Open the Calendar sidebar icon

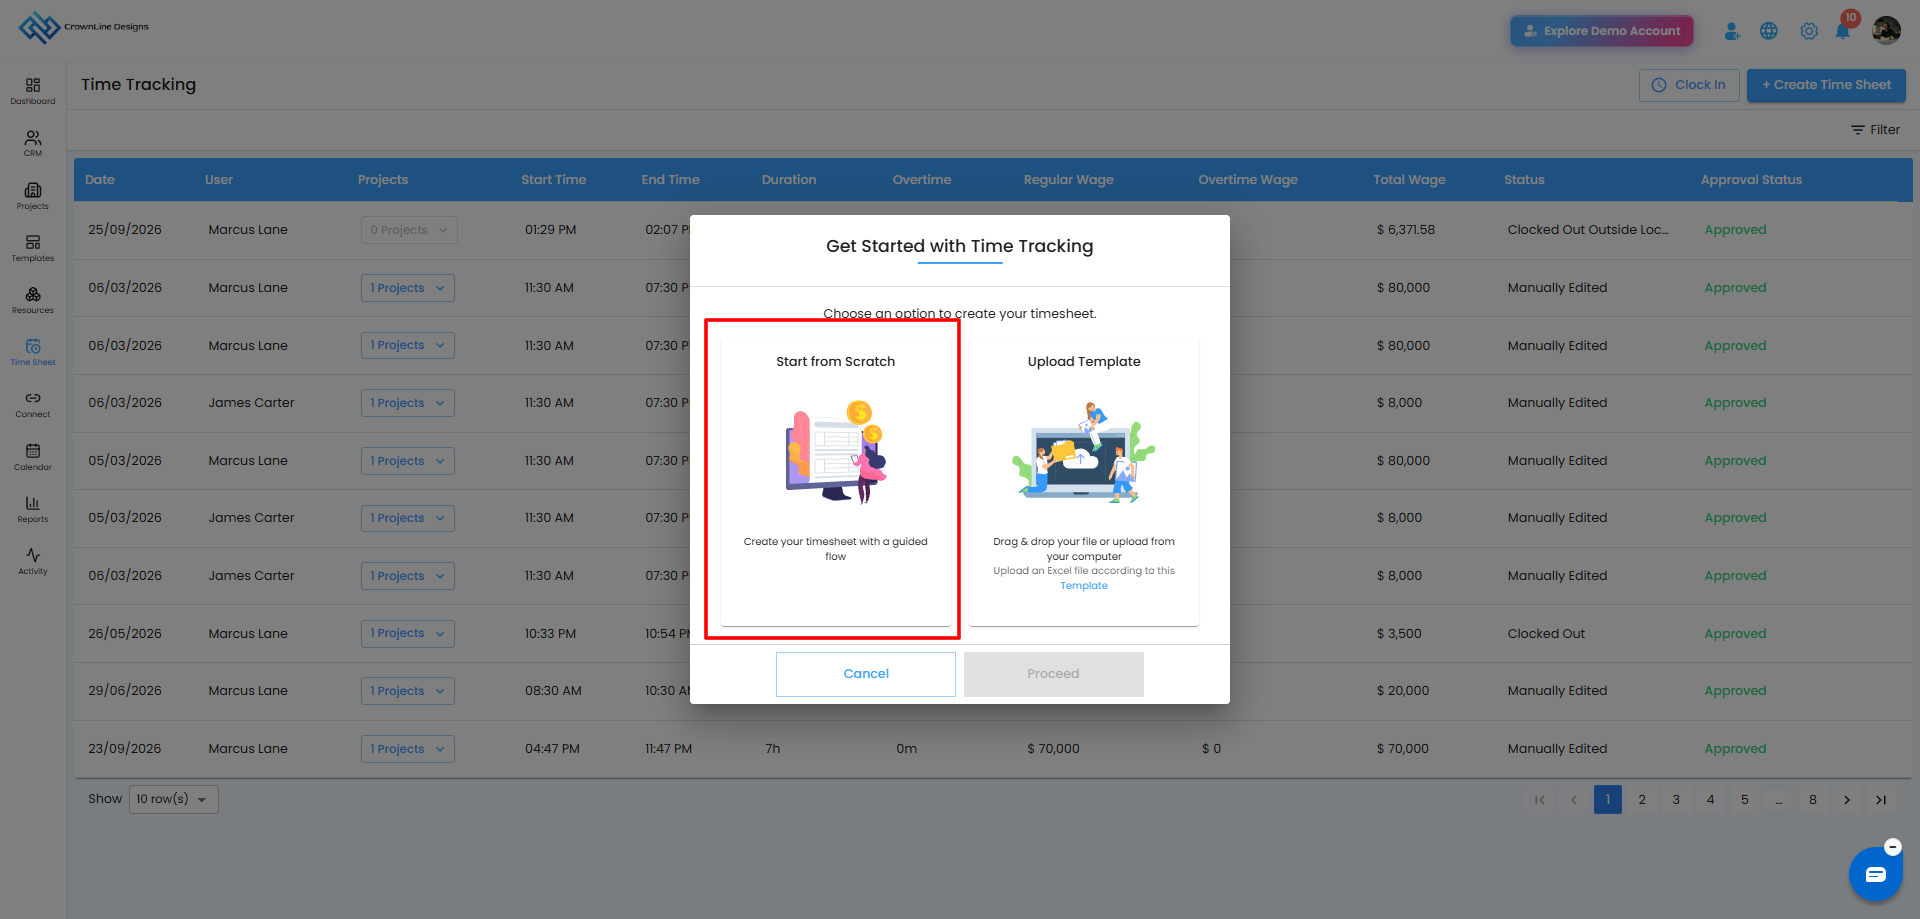coord(33,457)
